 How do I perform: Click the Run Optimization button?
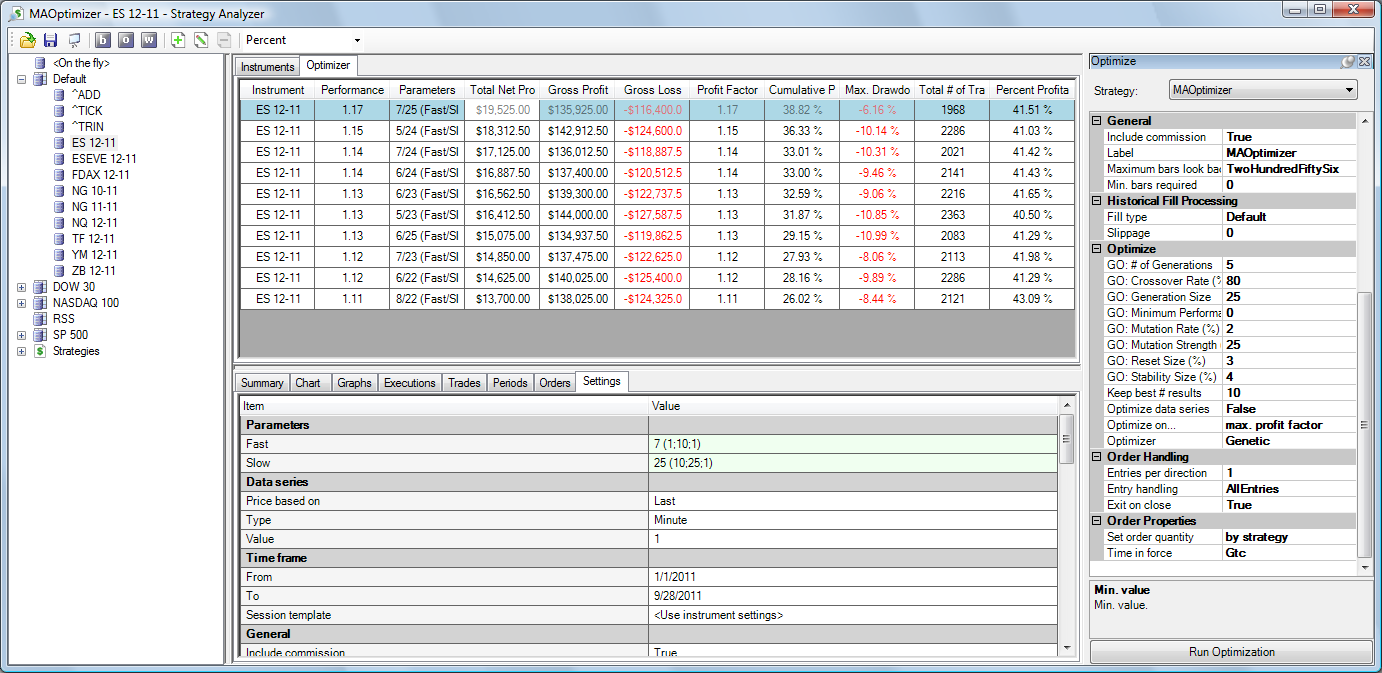1231,652
